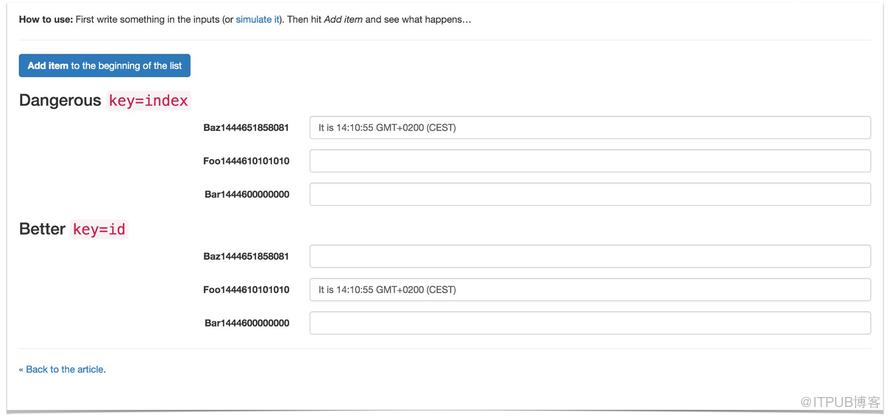
Task: Follow the Back to the article link
Action: click(x=62, y=369)
